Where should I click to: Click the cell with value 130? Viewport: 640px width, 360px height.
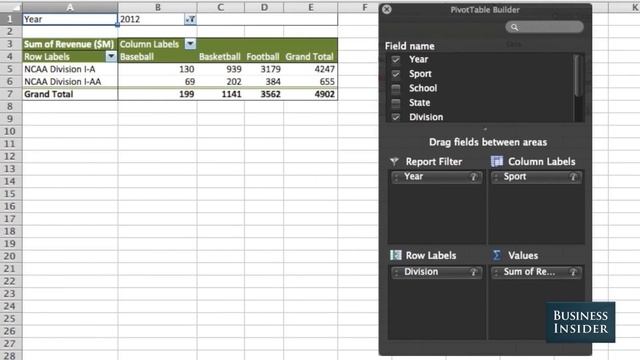tap(158, 69)
